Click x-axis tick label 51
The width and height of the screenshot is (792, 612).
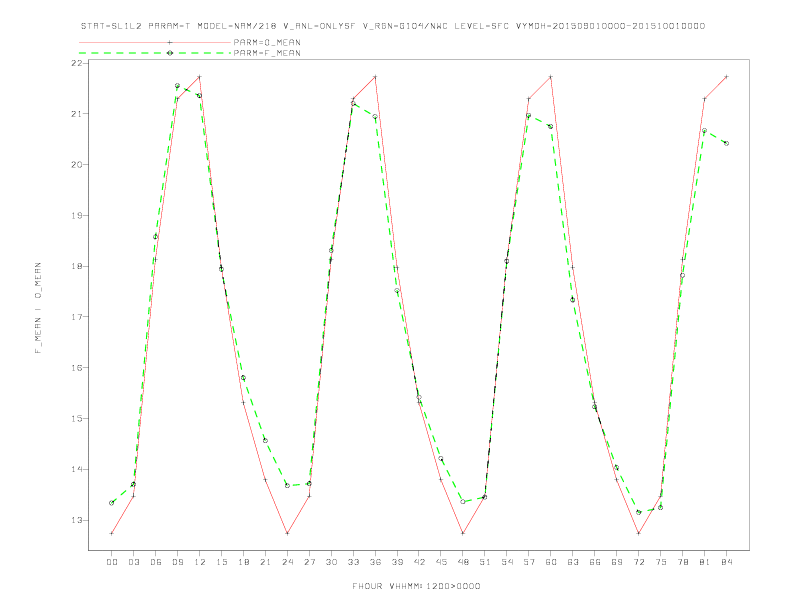[x=485, y=562]
